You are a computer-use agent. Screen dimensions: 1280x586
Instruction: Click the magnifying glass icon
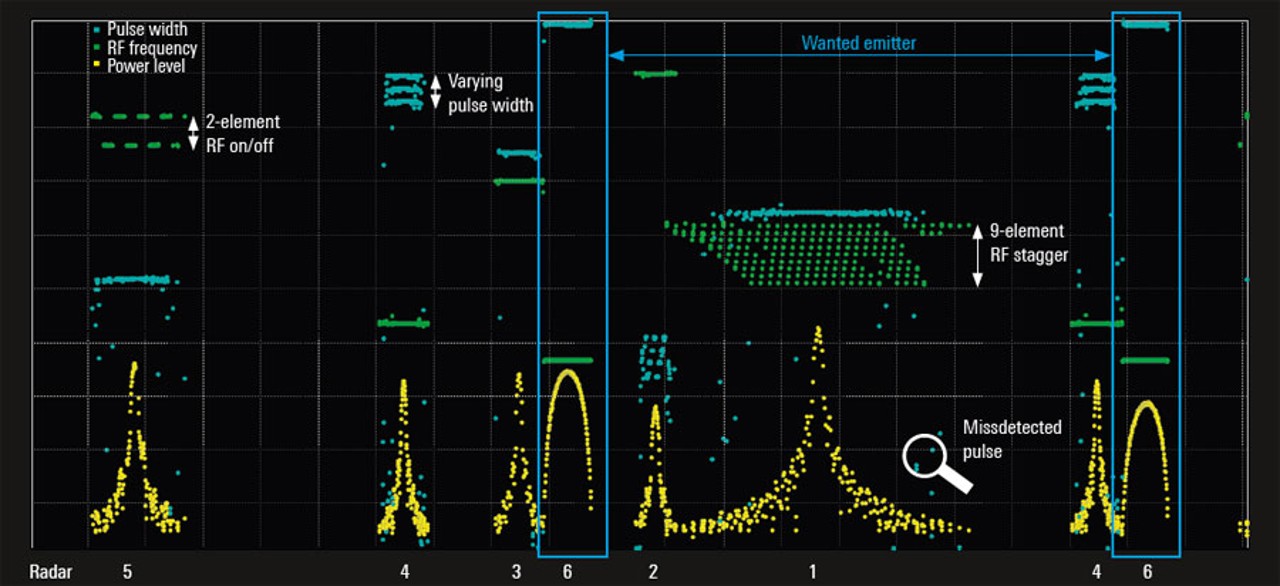point(927,456)
